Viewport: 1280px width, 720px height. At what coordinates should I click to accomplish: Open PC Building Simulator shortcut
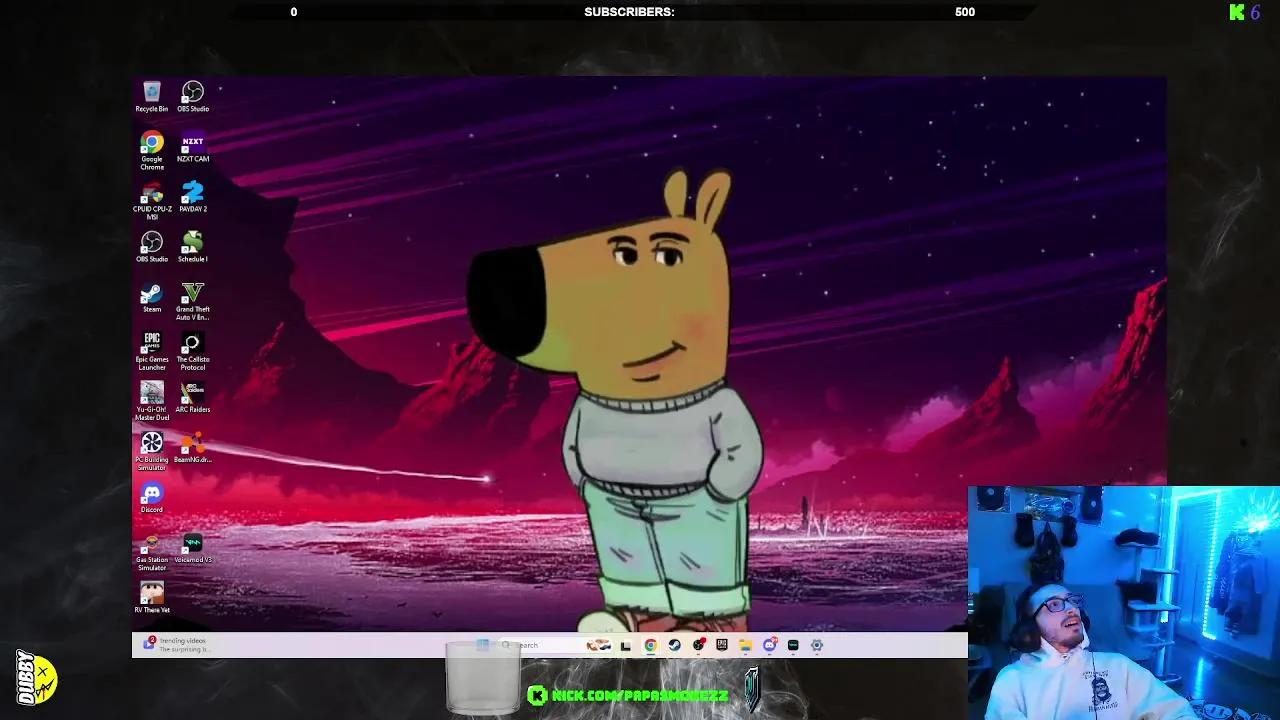[x=152, y=451]
